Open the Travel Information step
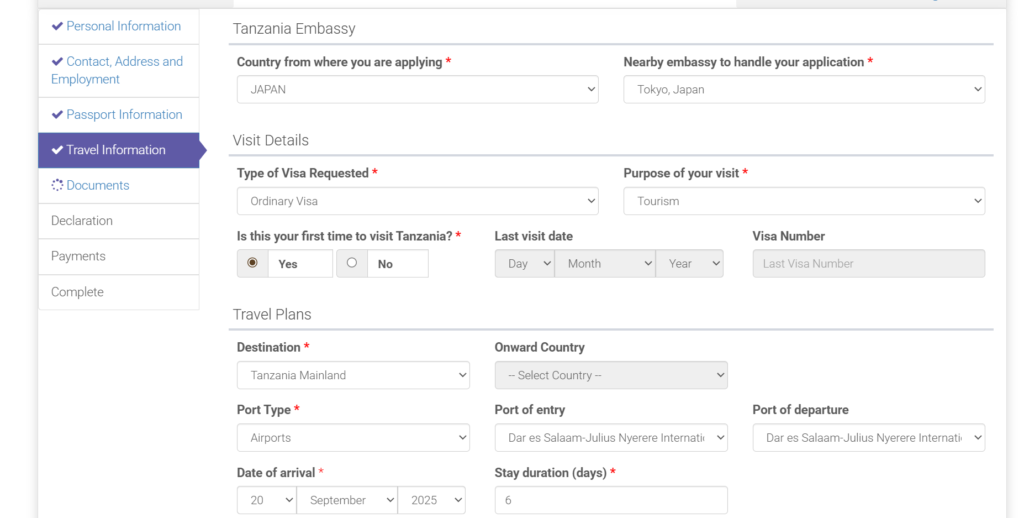The width and height of the screenshot is (1024, 518). click(x=116, y=150)
